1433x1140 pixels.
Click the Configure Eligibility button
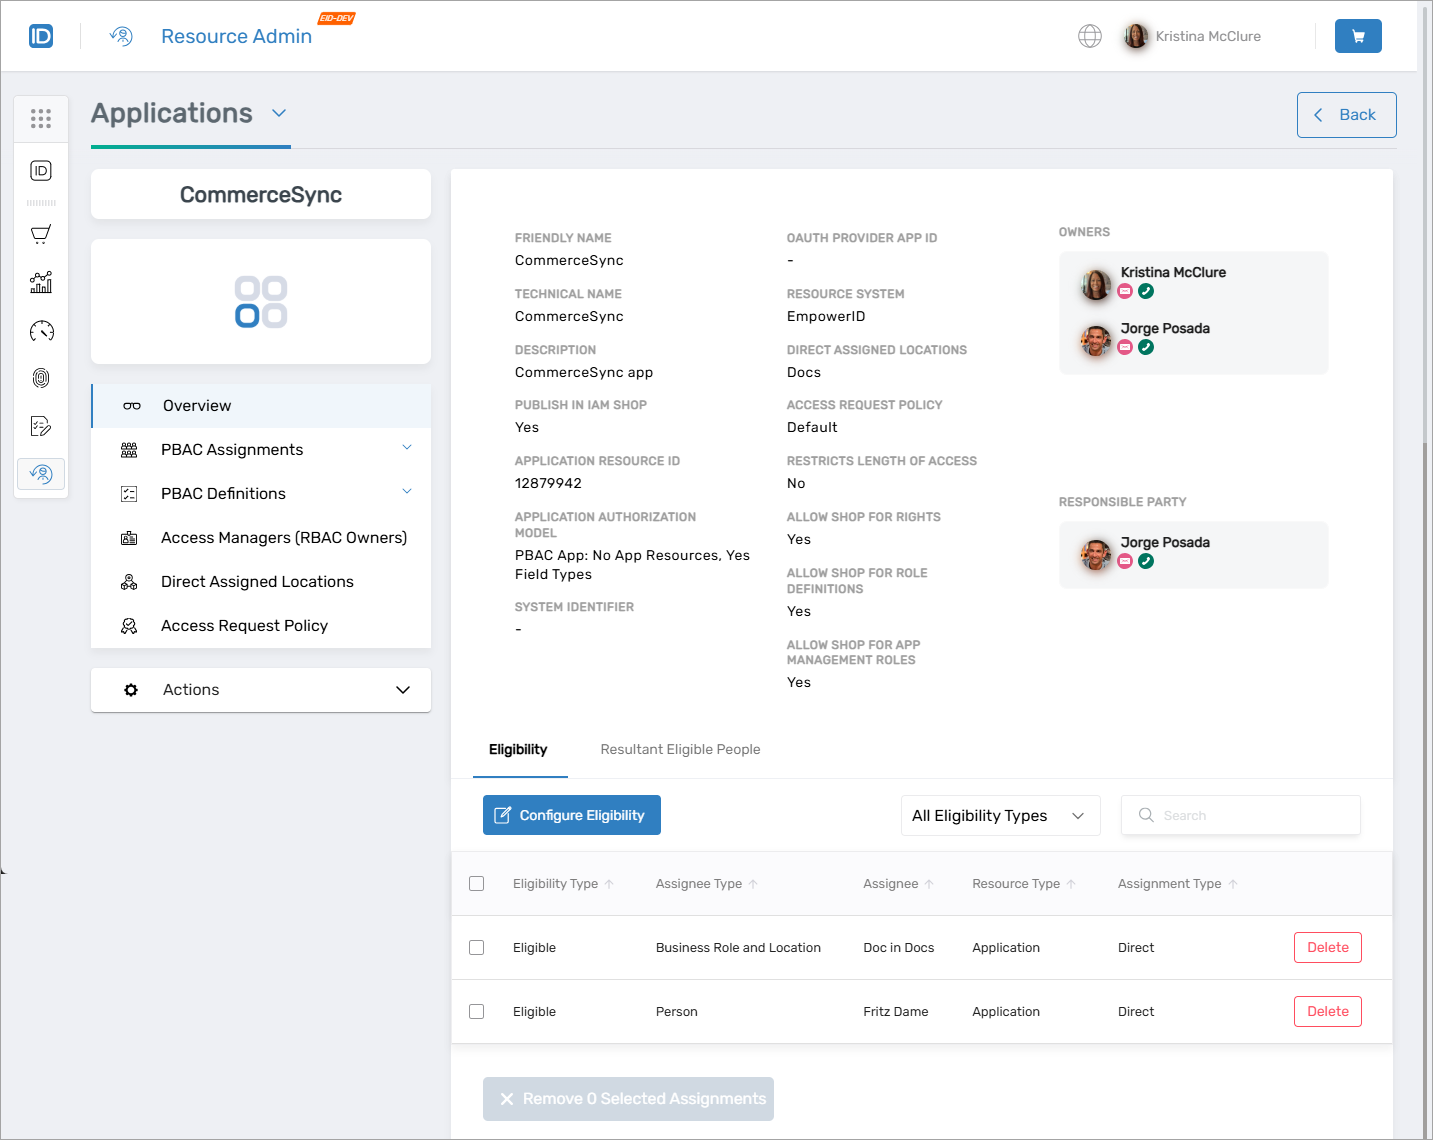coord(572,815)
